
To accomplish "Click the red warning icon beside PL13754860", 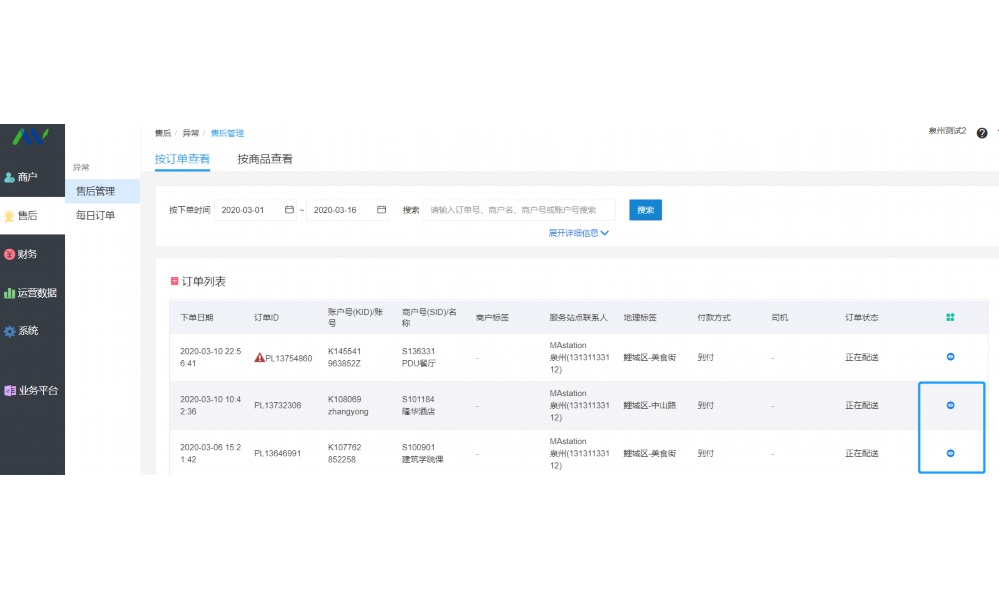I will pos(260,356).
